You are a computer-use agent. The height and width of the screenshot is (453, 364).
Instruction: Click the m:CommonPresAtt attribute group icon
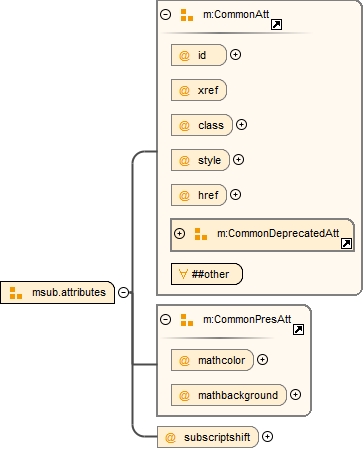tap(187, 320)
